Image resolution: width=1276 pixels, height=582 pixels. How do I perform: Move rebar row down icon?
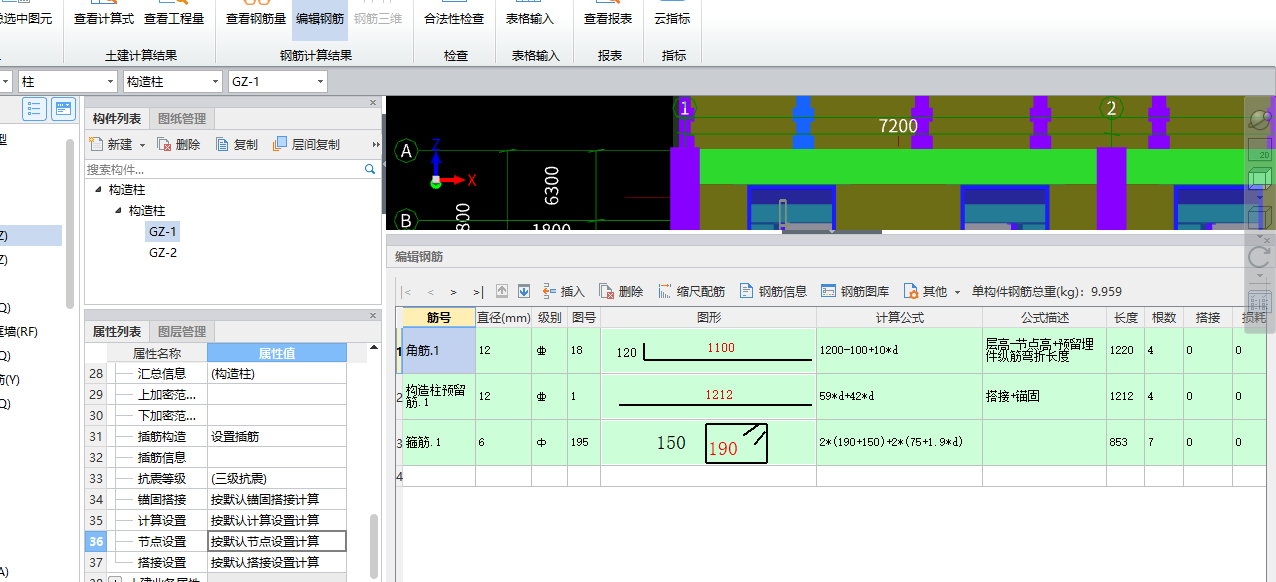click(x=524, y=292)
